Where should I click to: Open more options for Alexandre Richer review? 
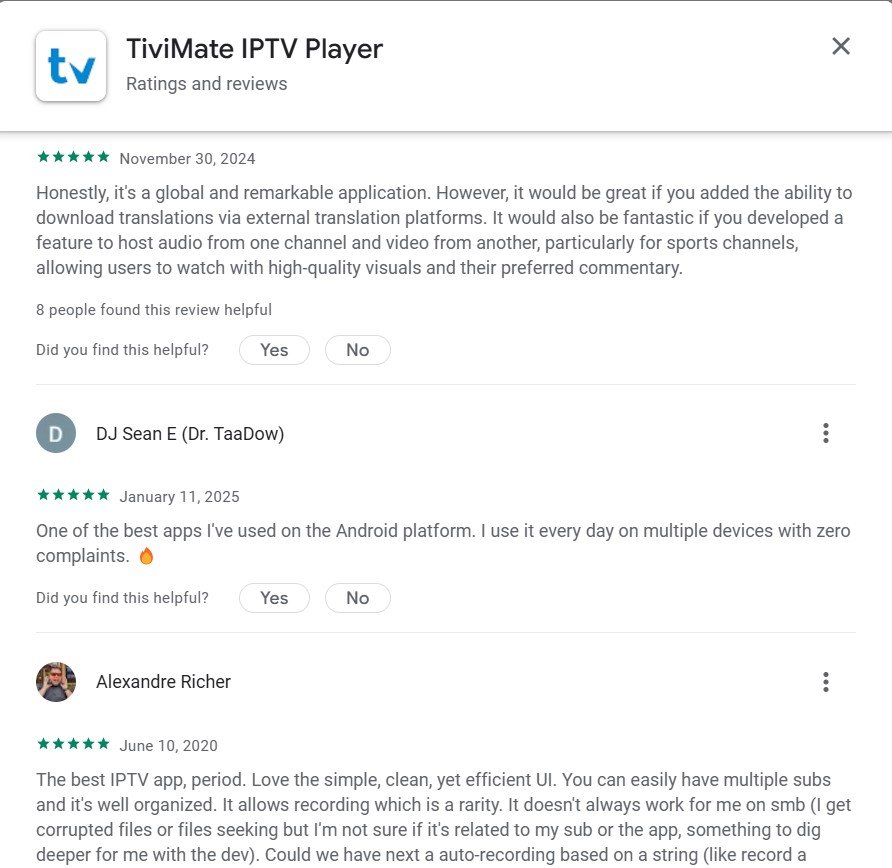825,681
